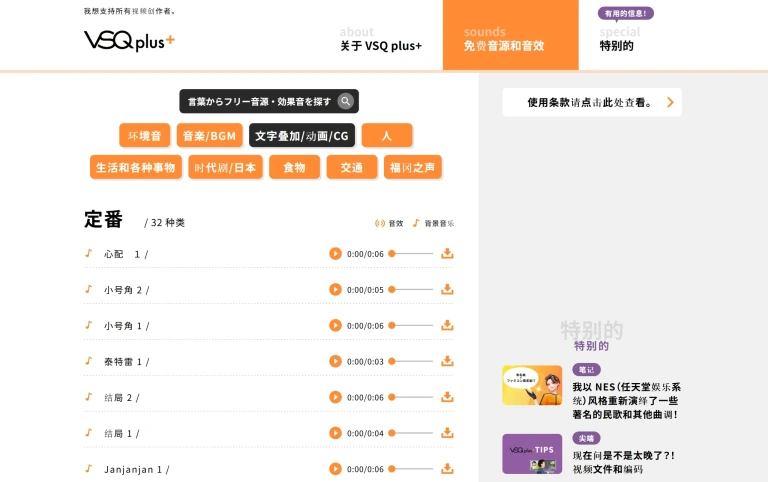The height and width of the screenshot is (482, 768).
Task: Open the NES style article thumbnail
Action: pos(532,385)
